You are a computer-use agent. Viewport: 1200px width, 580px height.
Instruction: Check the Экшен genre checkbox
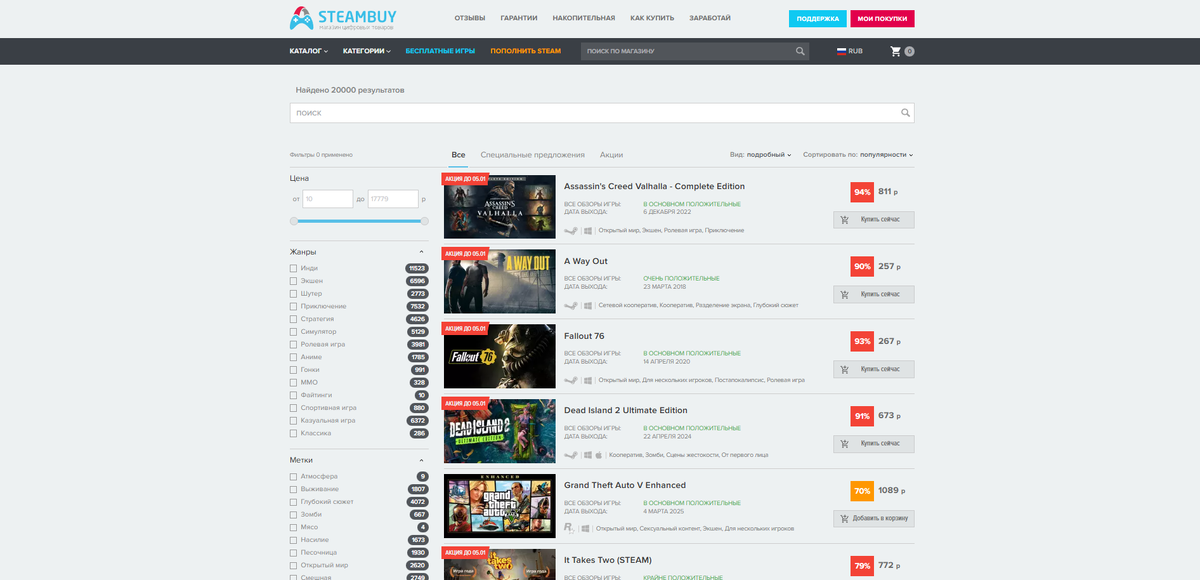click(x=293, y=281)
